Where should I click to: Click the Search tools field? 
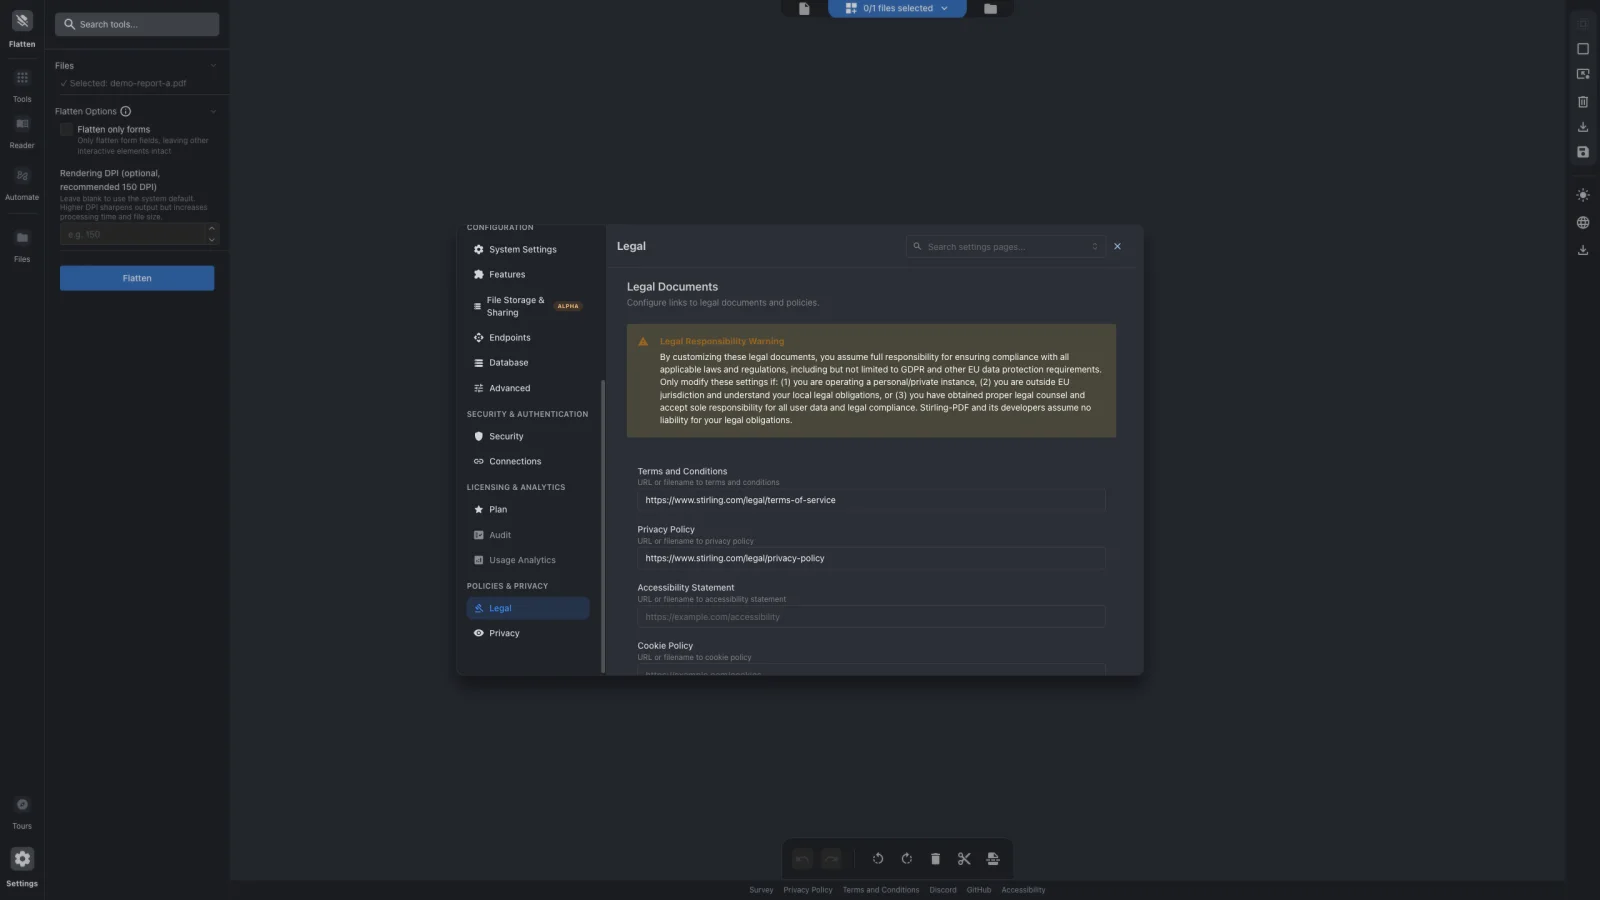137,24
